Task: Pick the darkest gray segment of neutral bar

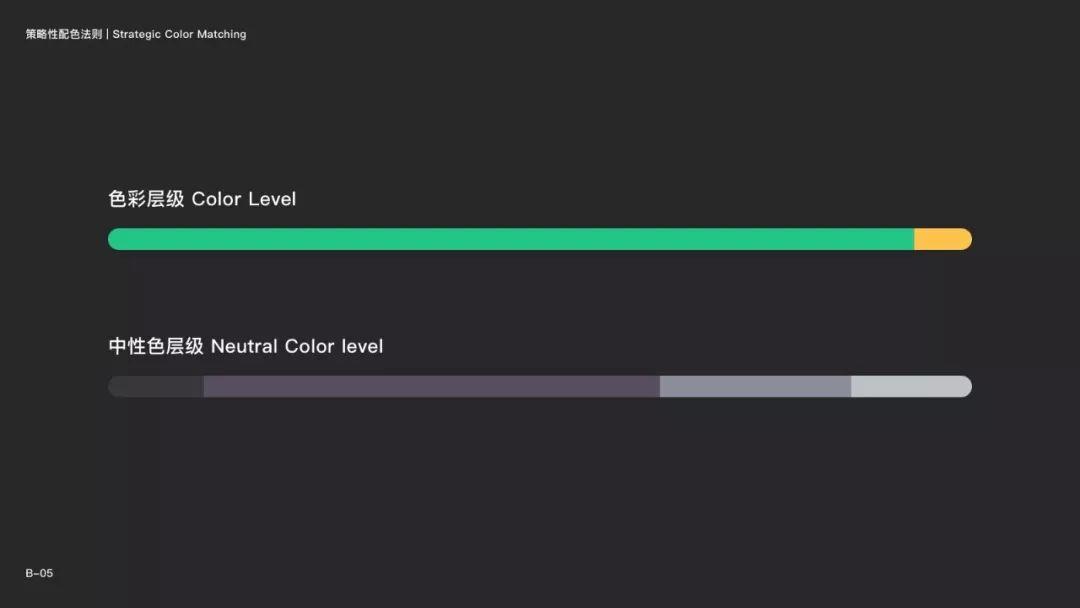Action: pyautogui.click(x=156, y=386)
